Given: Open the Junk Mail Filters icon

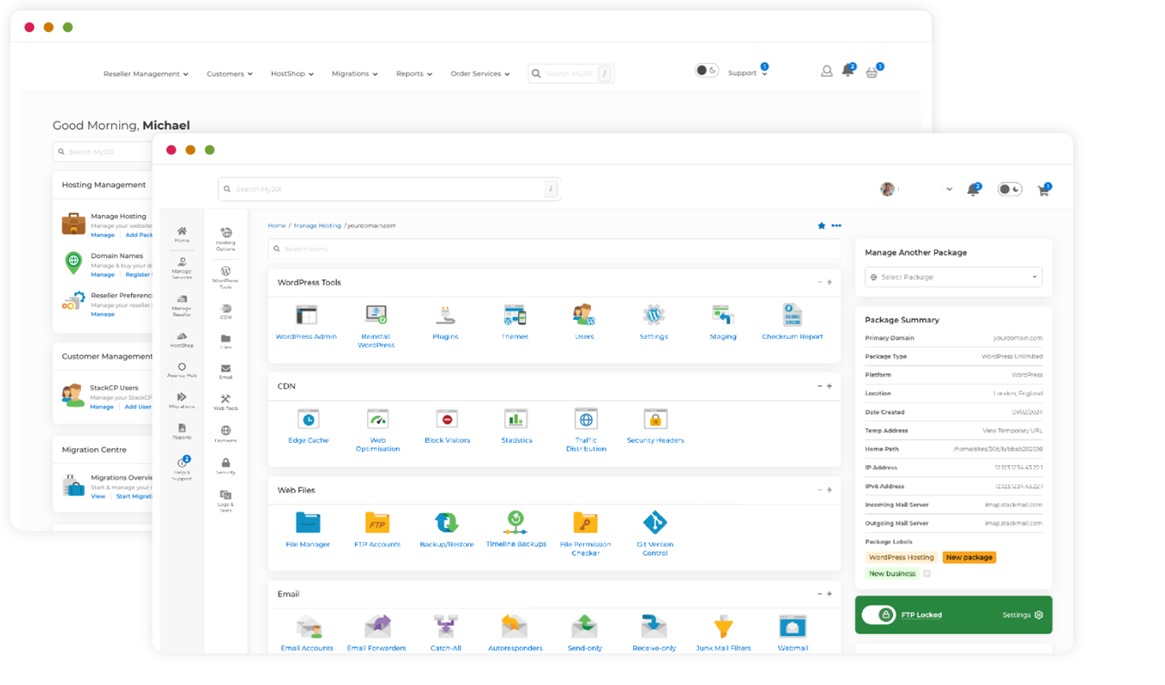Looking at the screenshot, I should tap(723, 627).
